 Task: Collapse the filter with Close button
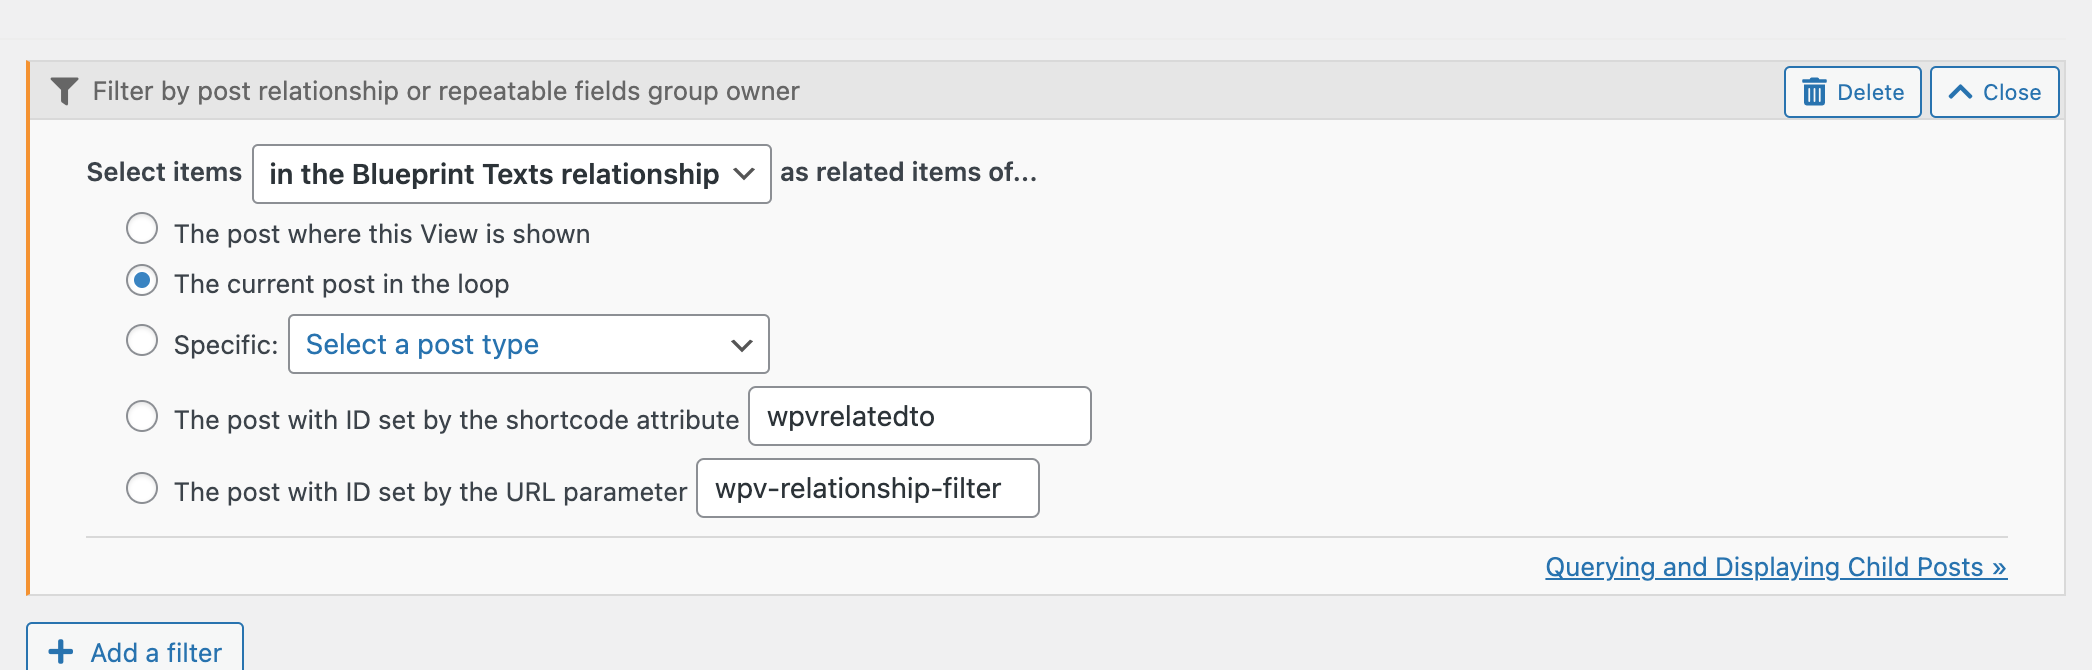click(1995, 92)
